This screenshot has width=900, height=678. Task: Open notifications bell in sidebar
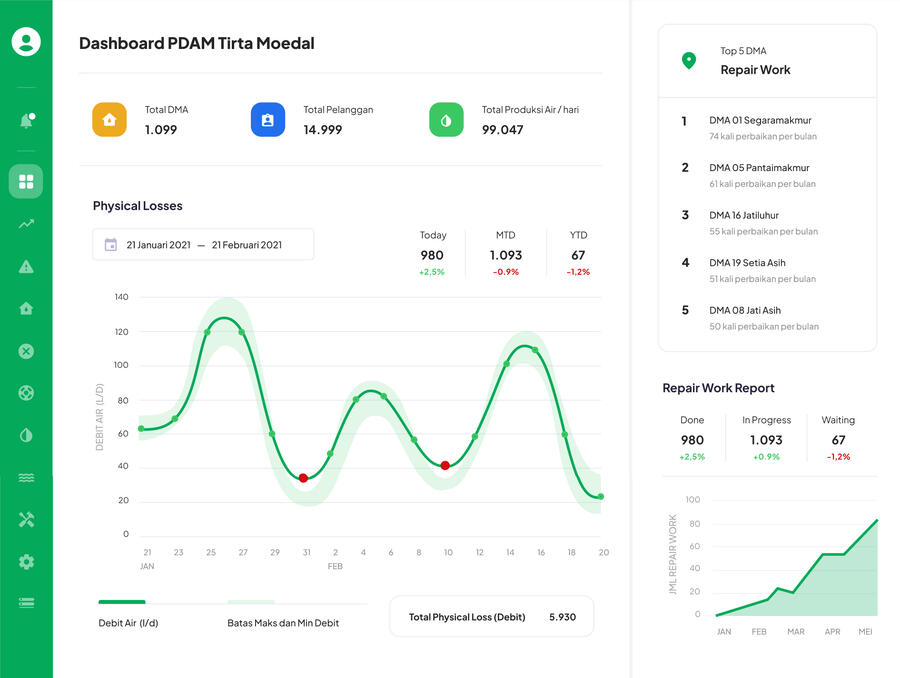26,121
